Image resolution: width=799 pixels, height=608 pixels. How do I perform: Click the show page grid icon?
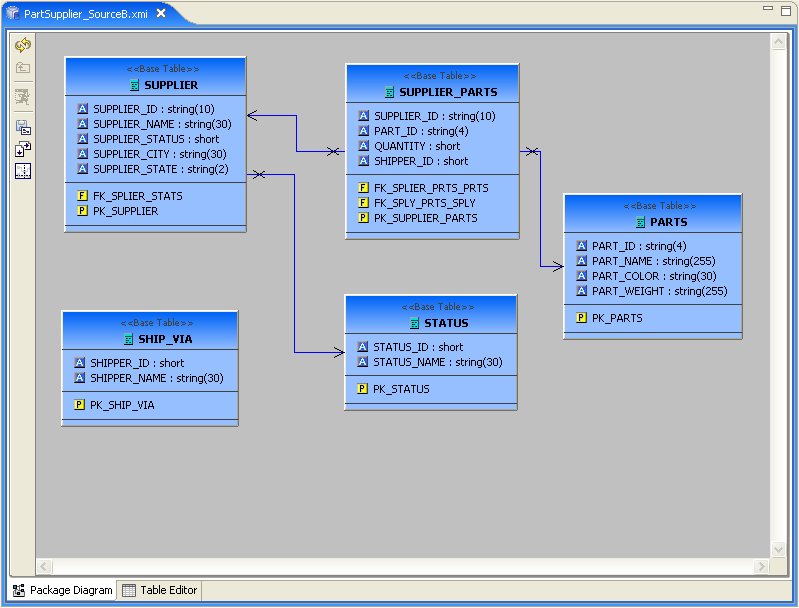pyautogui.click(x=23, y=171)
